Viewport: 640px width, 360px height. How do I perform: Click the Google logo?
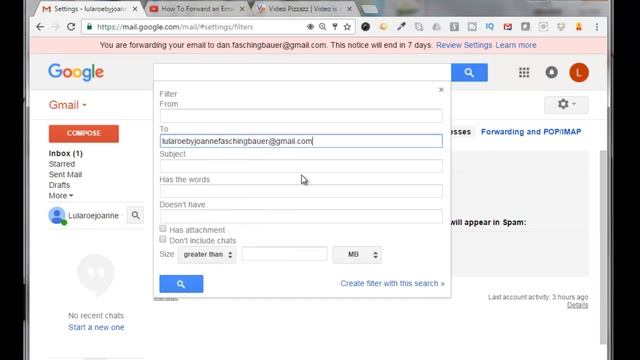point(76,72)
